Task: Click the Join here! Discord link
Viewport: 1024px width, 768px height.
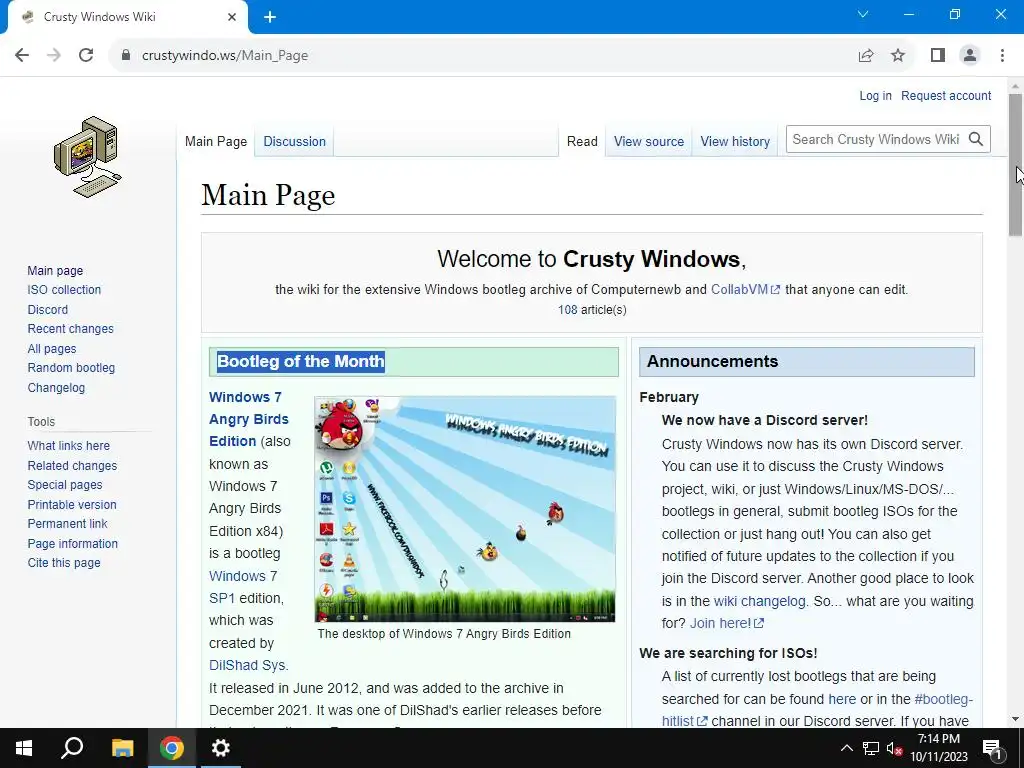Action: coord(727,624)
